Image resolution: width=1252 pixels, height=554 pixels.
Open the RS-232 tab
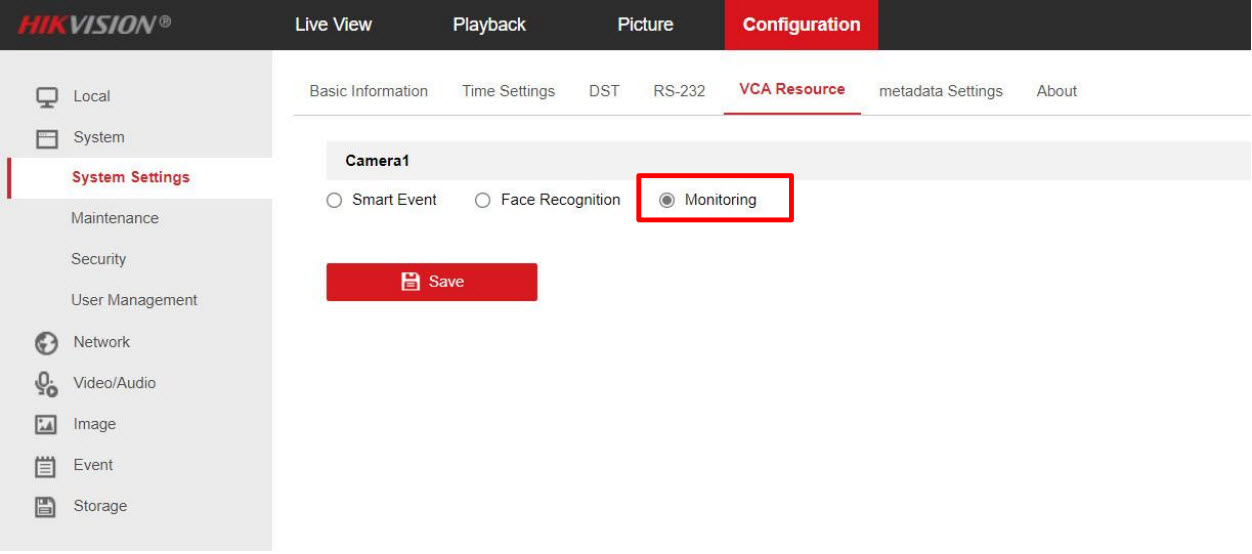pos(679,91)
